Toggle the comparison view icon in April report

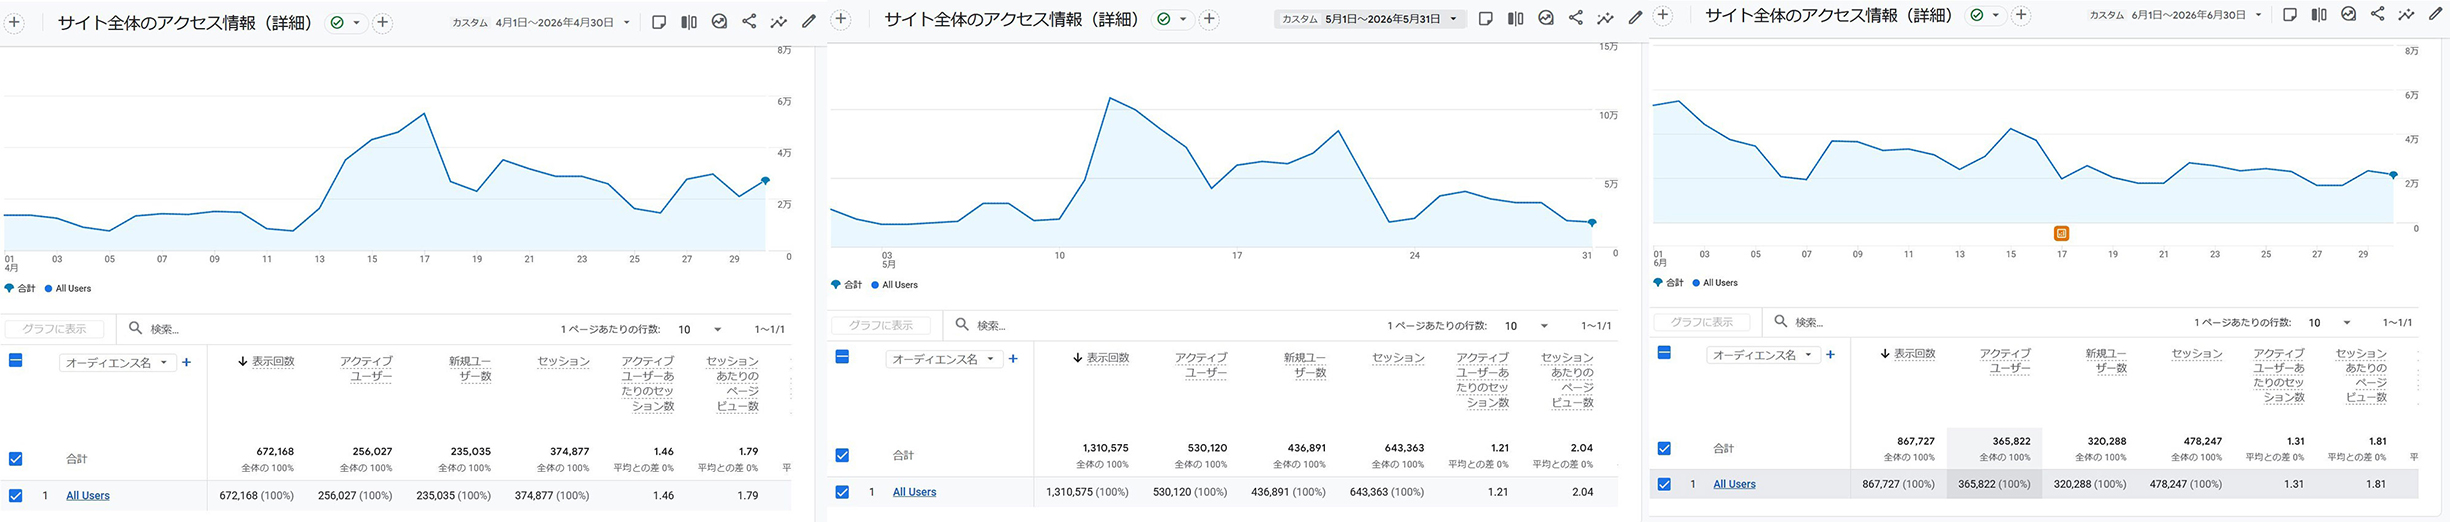(x=689, y=21)
